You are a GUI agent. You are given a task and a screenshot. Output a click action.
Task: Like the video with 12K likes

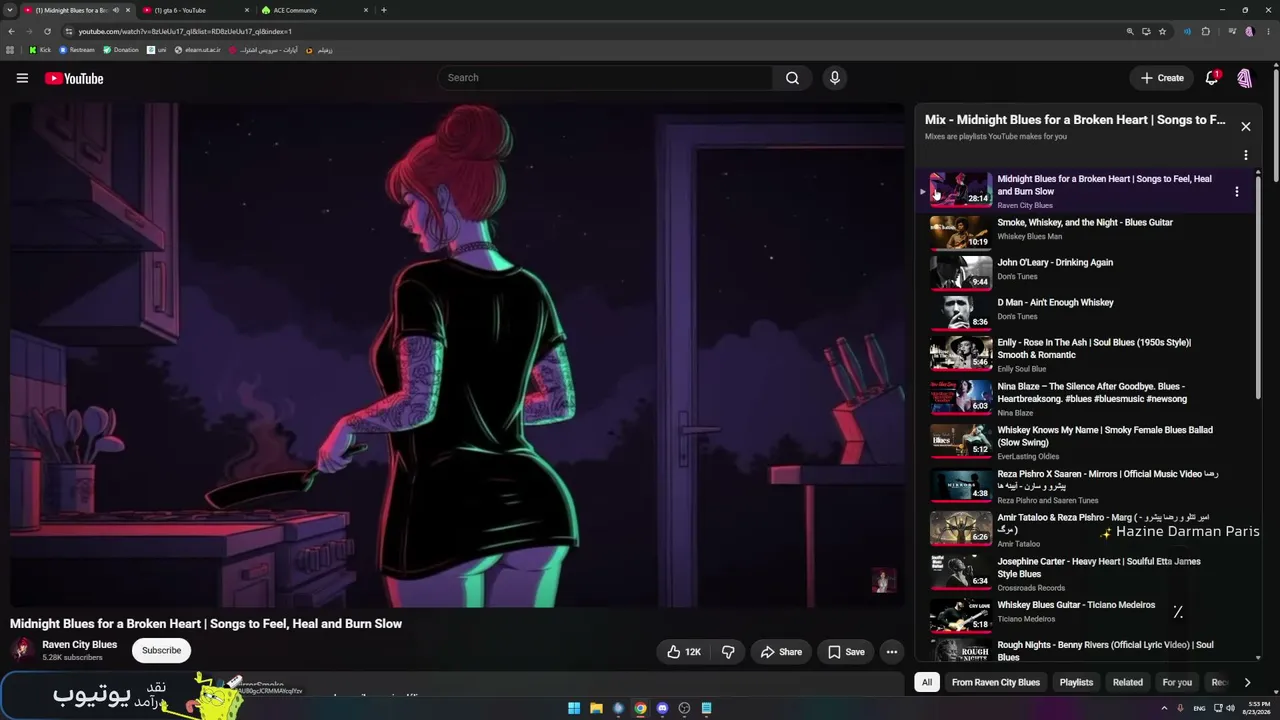(684, 652)
